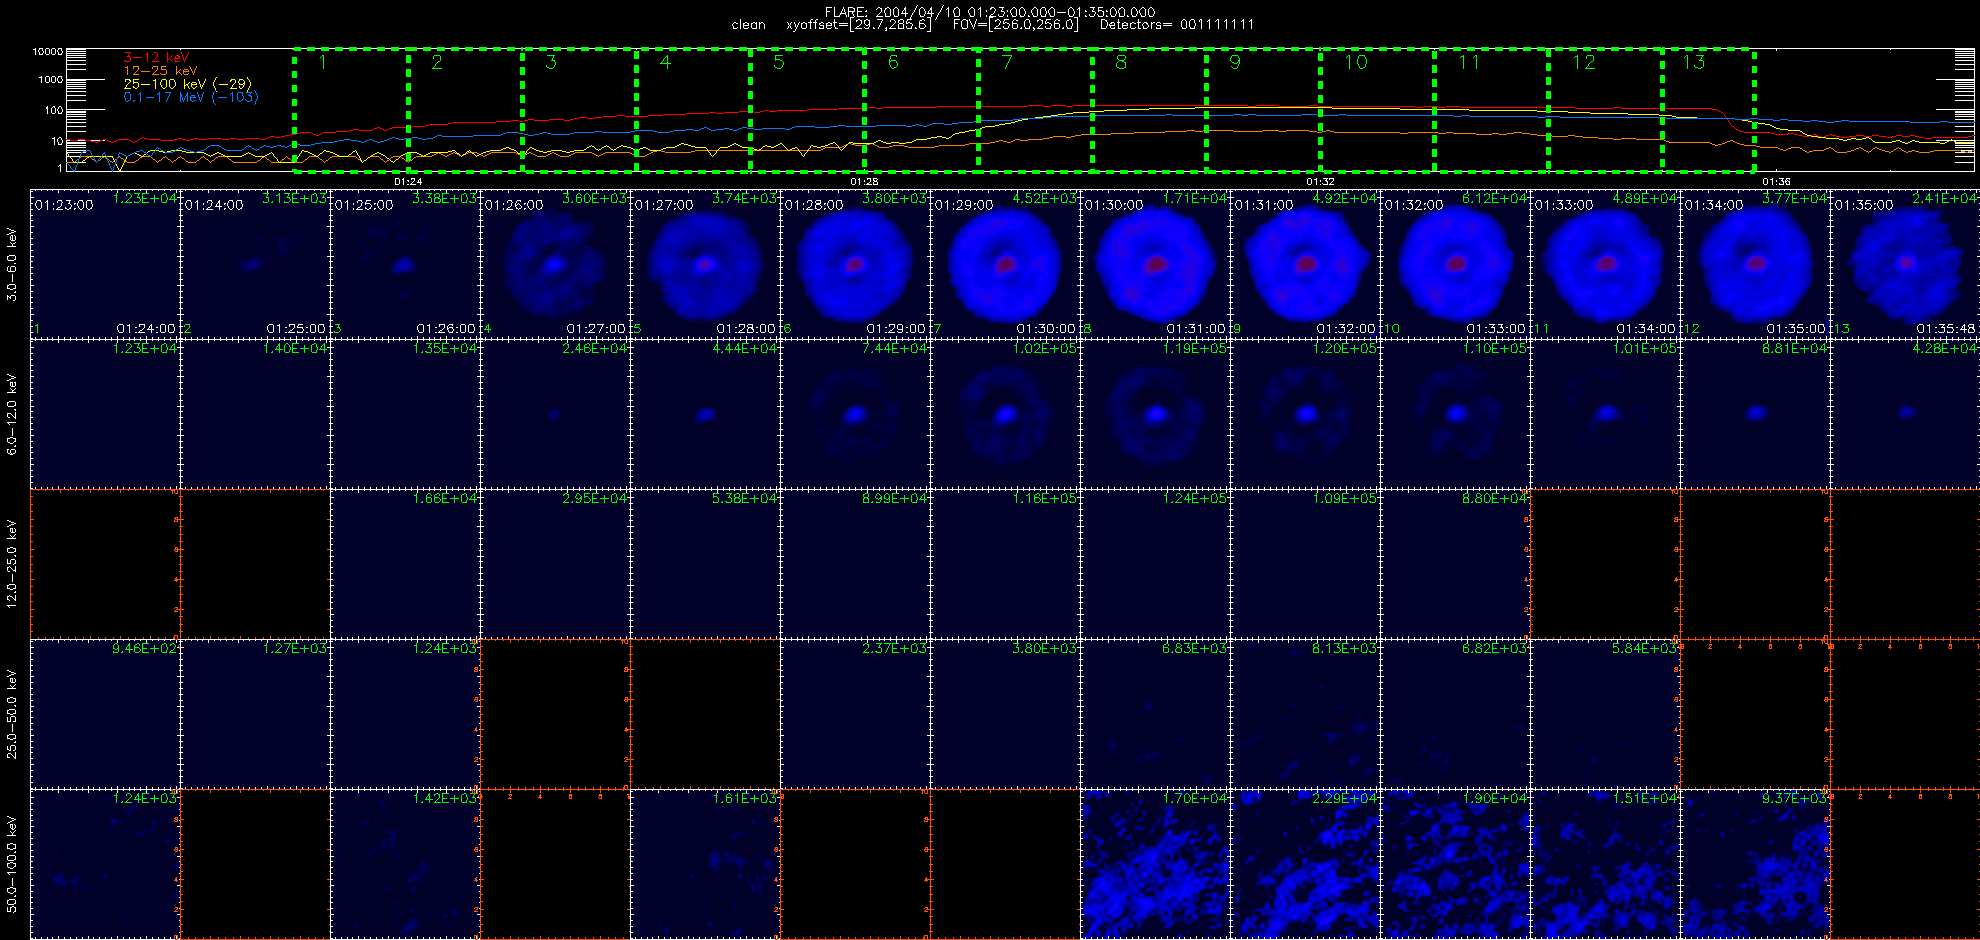Click the 50.0-100.0 keV row axis label
The width and height of the screenshot is (1980, 940).
point(12,864)
